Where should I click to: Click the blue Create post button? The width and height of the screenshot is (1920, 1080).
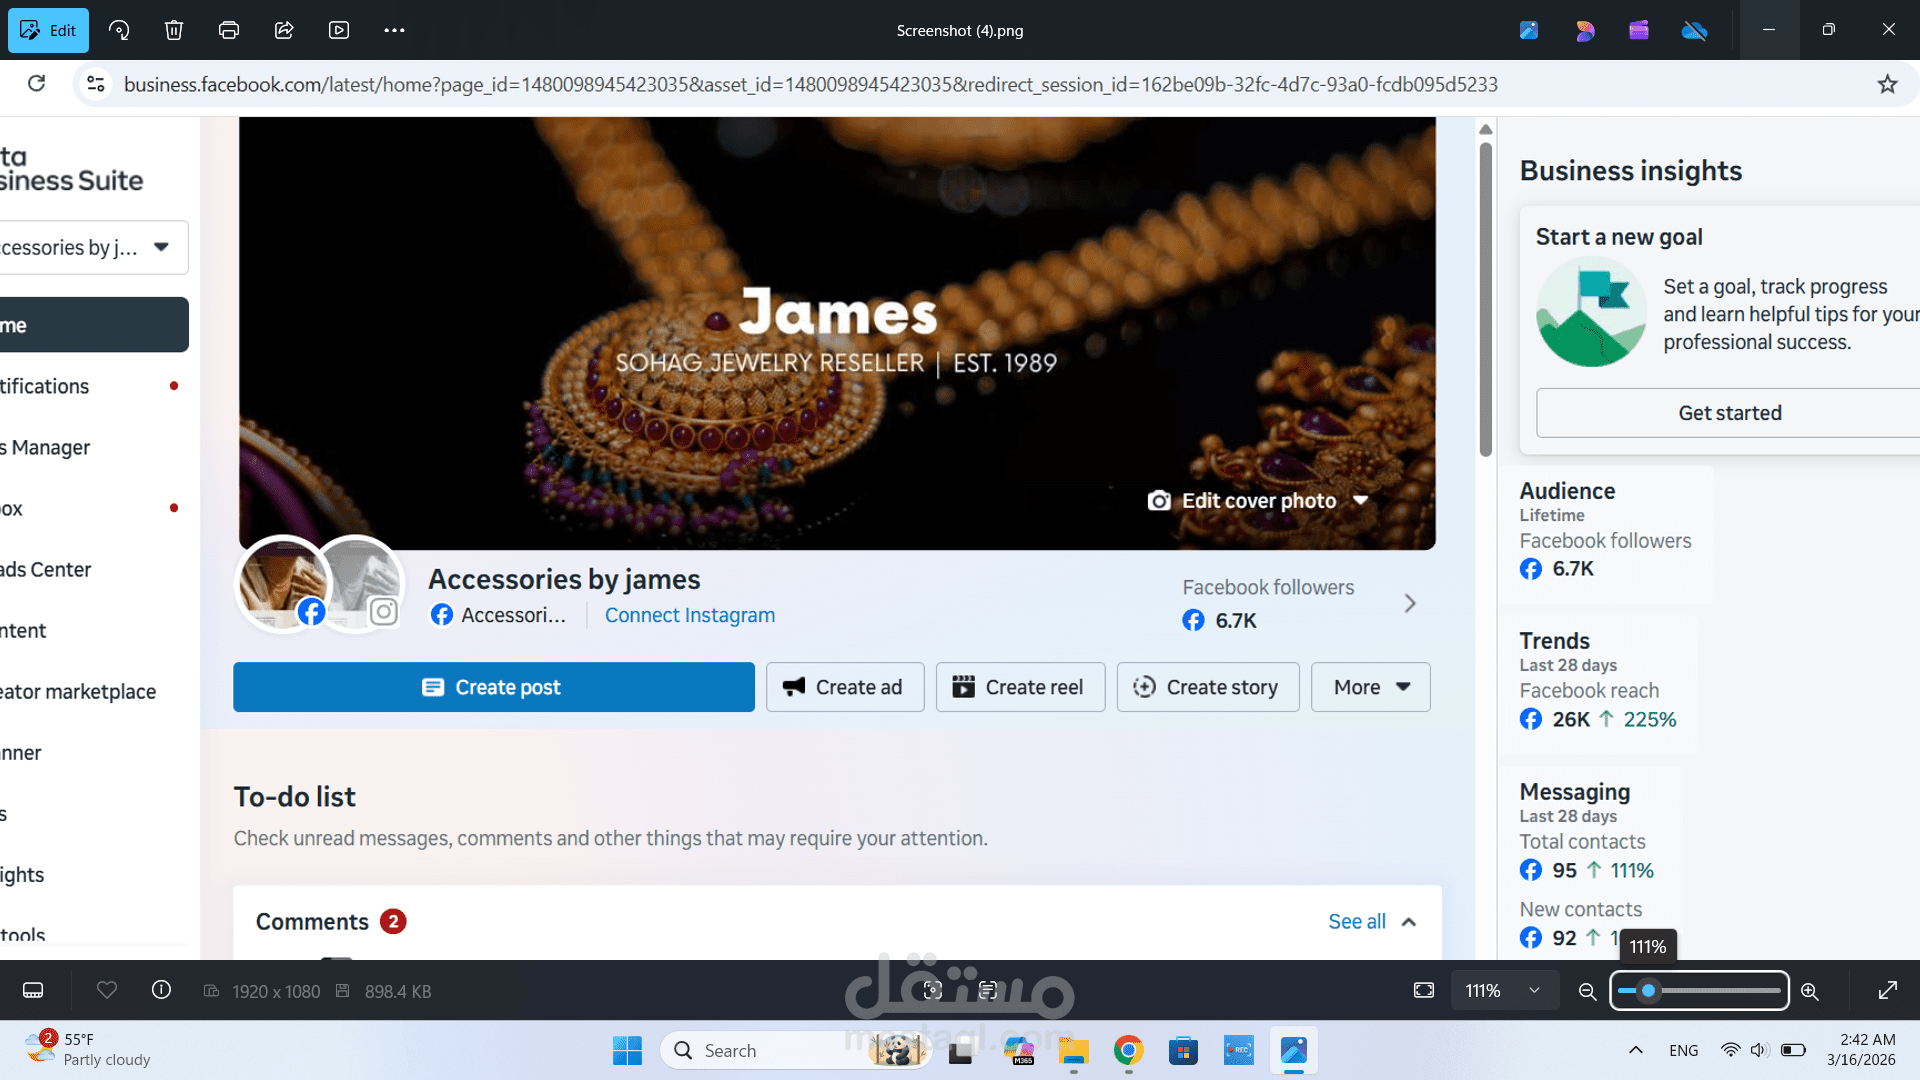(494, 687)
